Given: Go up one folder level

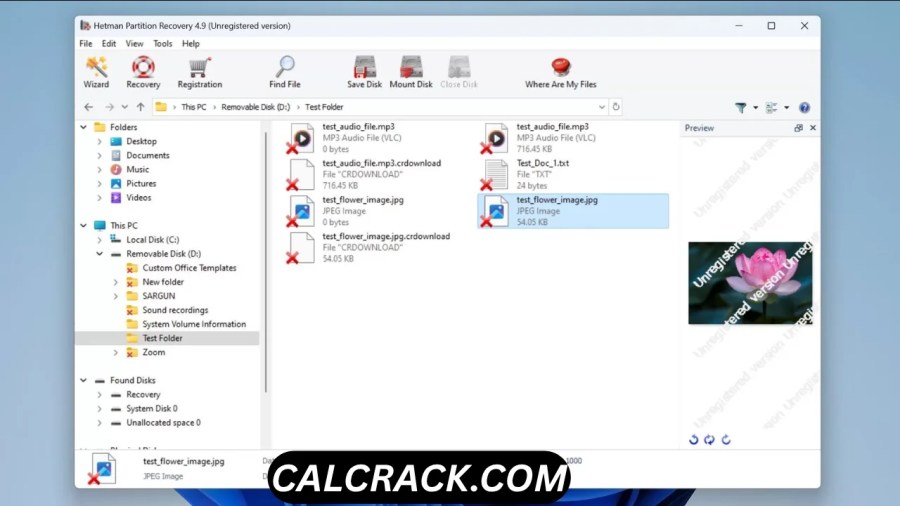Looking at the screenshot, I should tap(141, 107).
